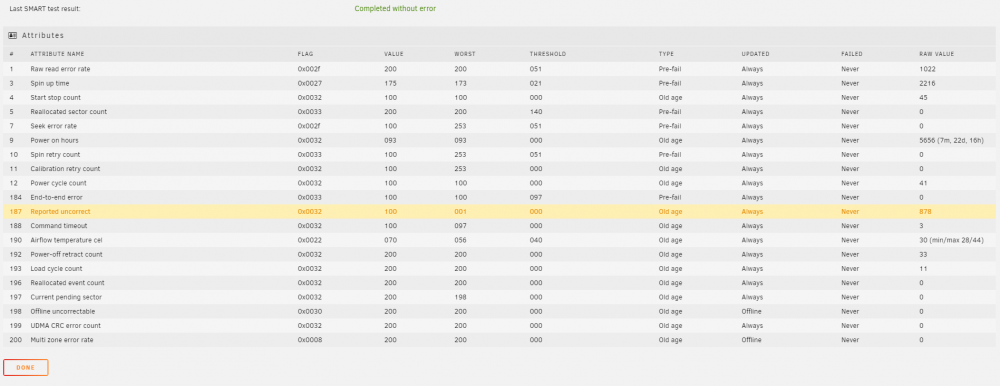This screenshot has width=1000, height=386.
Task: Select the 'Command timeout' attribute
Action: pos(59,226)
